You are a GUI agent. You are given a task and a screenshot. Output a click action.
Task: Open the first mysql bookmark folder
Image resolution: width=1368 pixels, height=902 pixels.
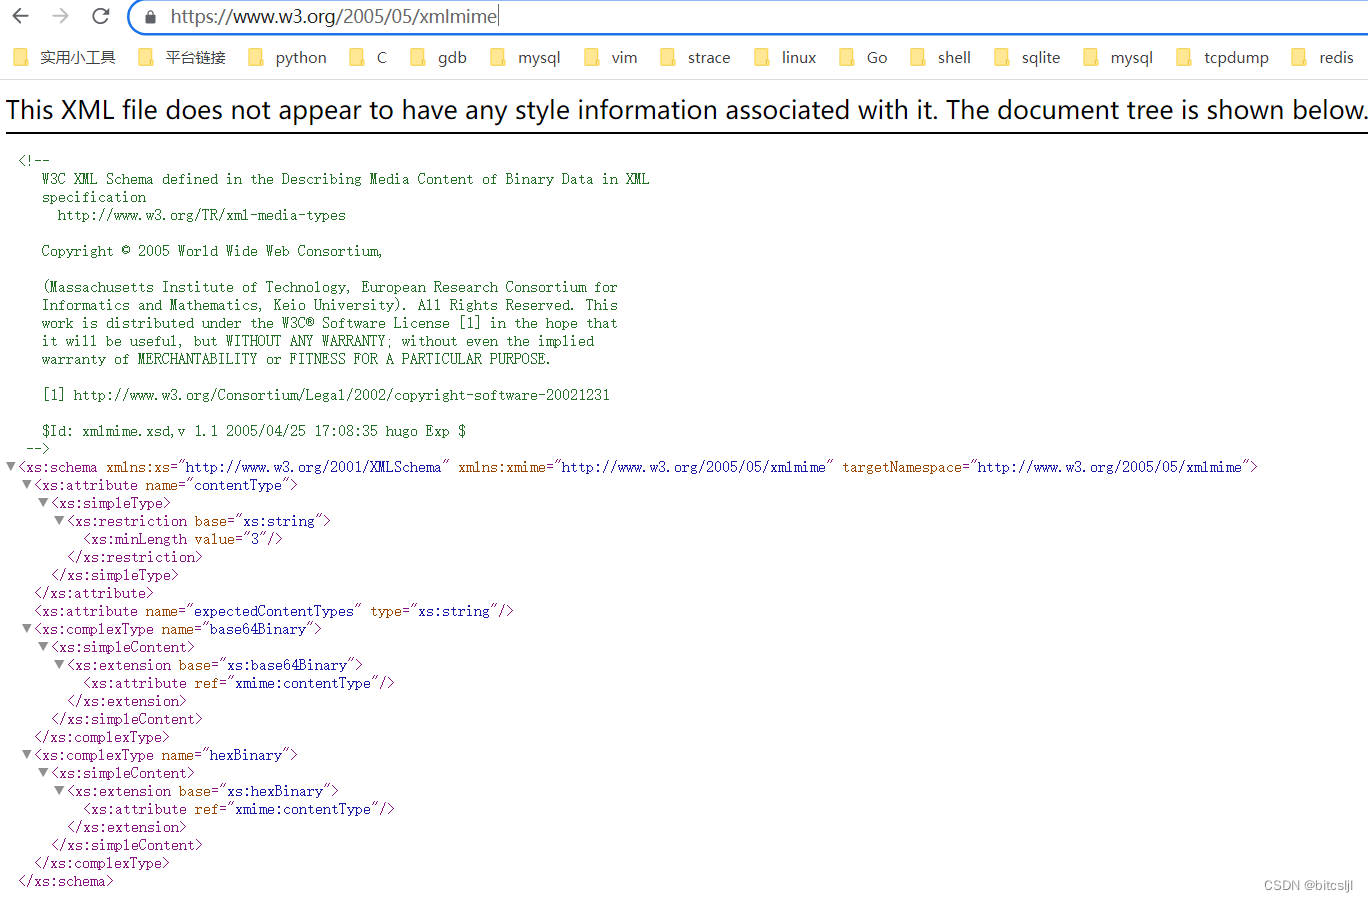pos(526,57)
